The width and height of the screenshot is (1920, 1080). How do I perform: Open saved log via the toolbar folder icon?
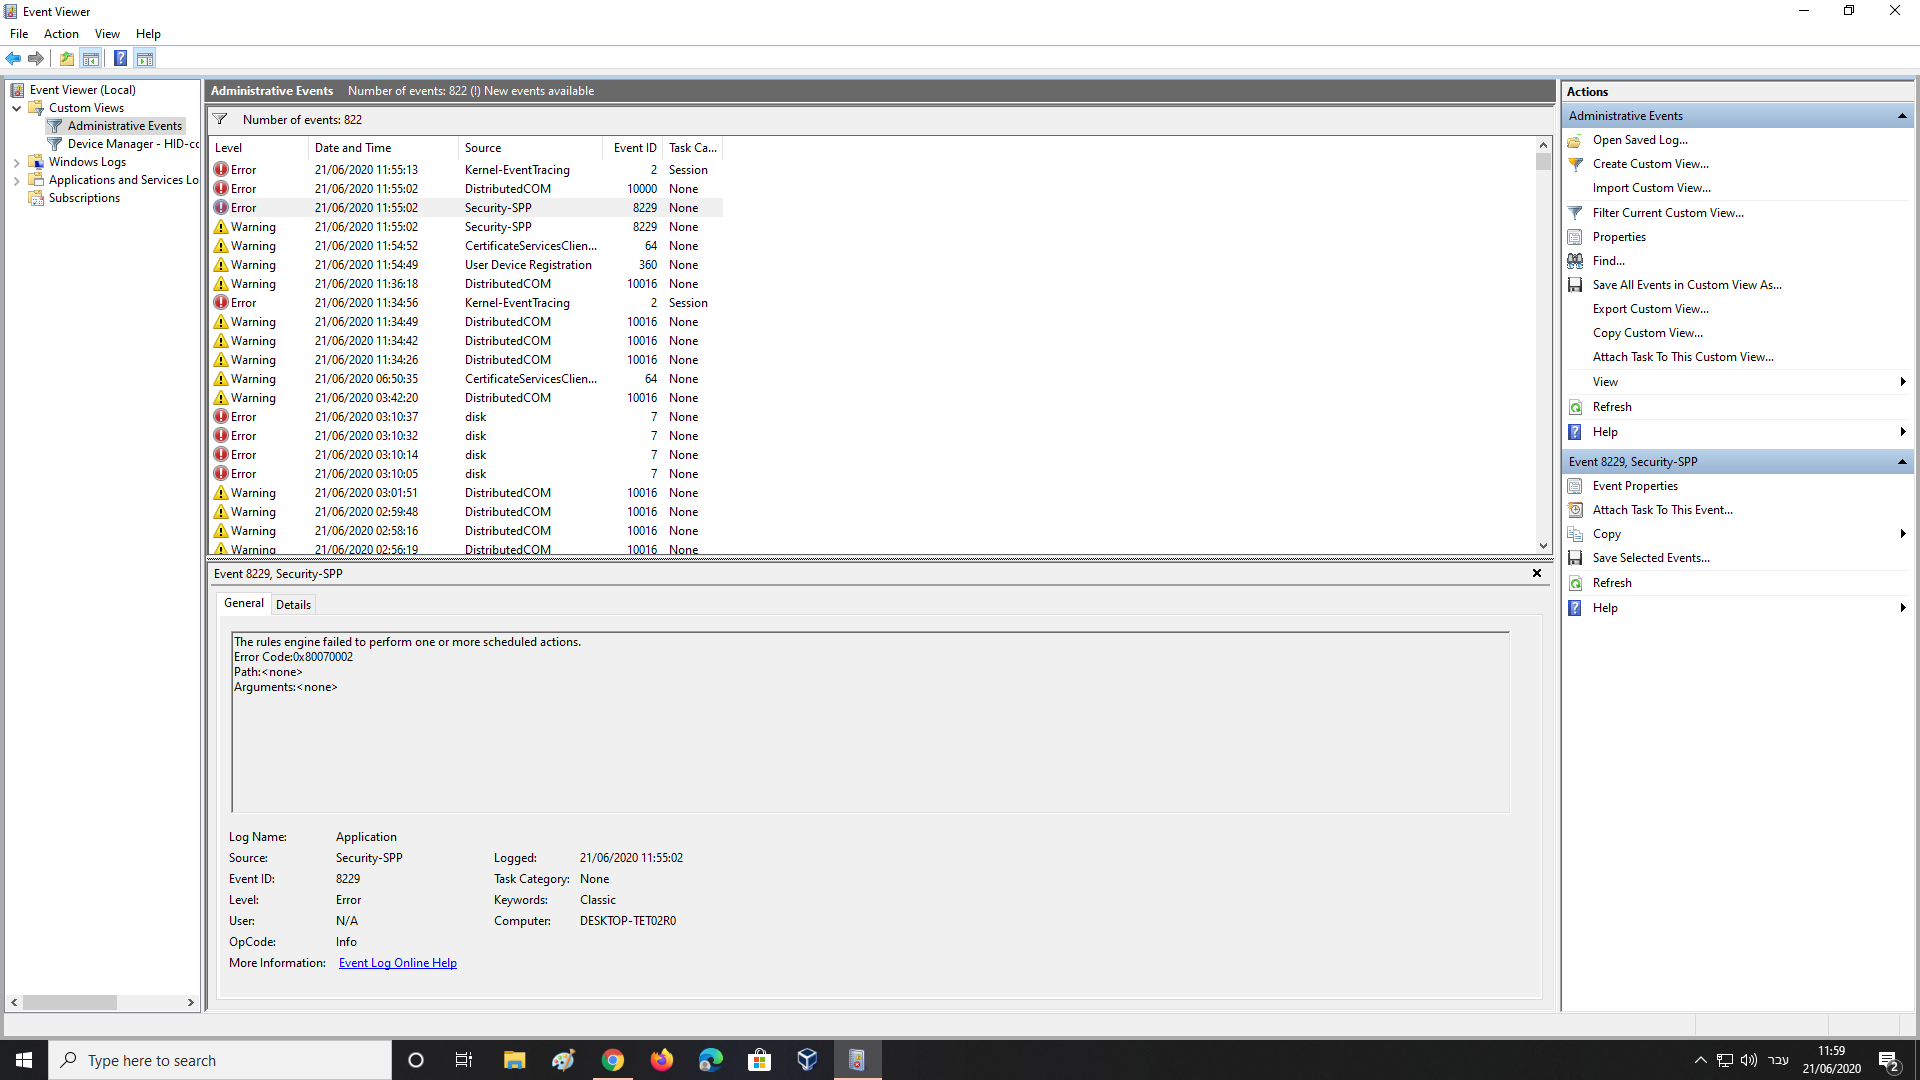click(66, 58)
